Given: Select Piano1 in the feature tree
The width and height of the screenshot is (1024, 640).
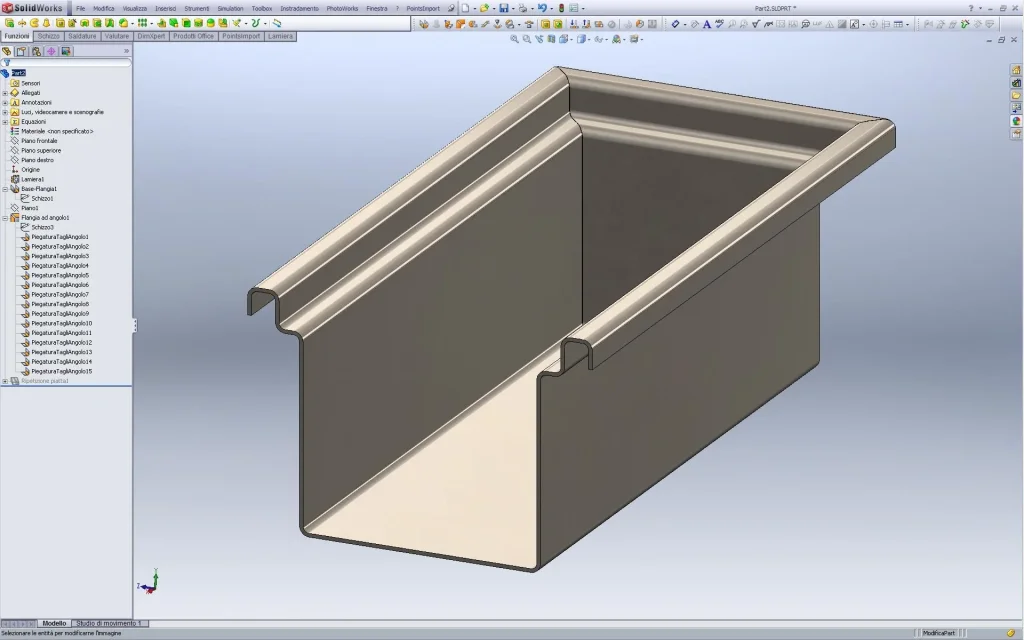Looking at the screenshot, I should tap(29, 208).
